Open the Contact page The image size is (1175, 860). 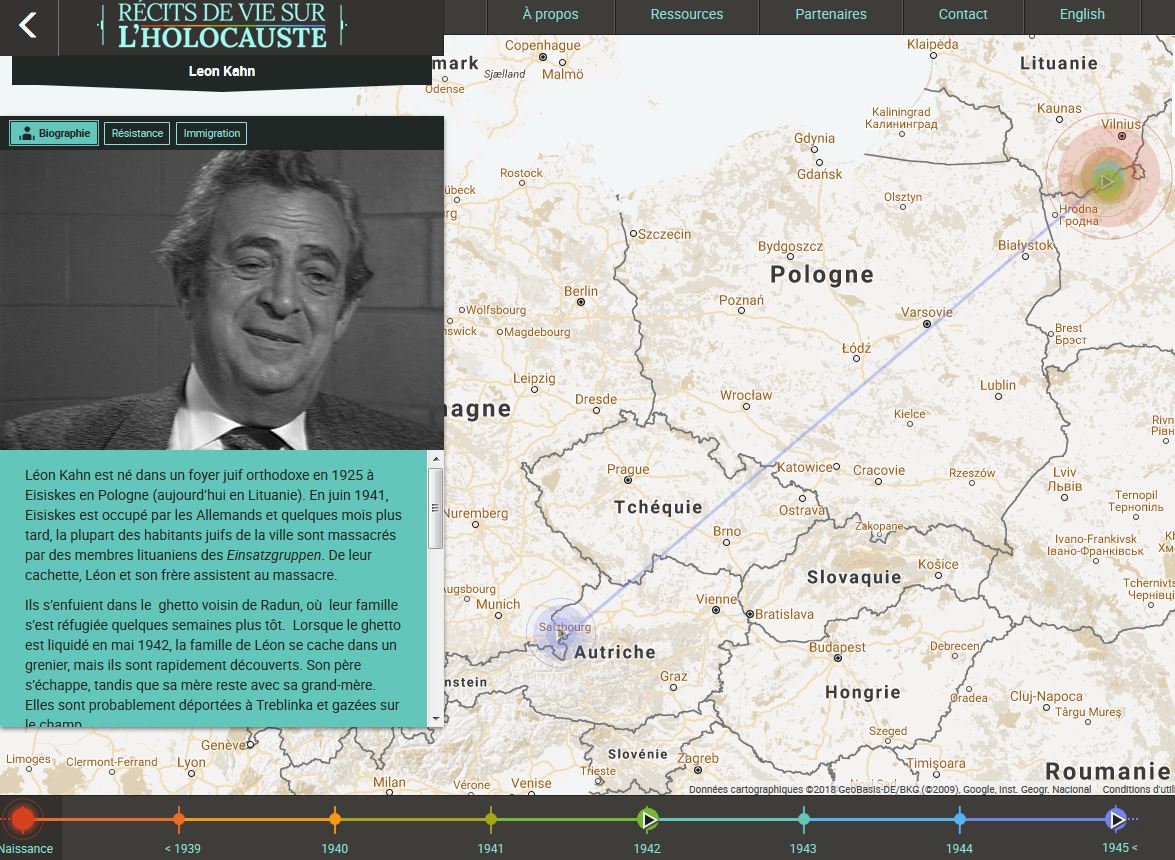click(963, 14)
